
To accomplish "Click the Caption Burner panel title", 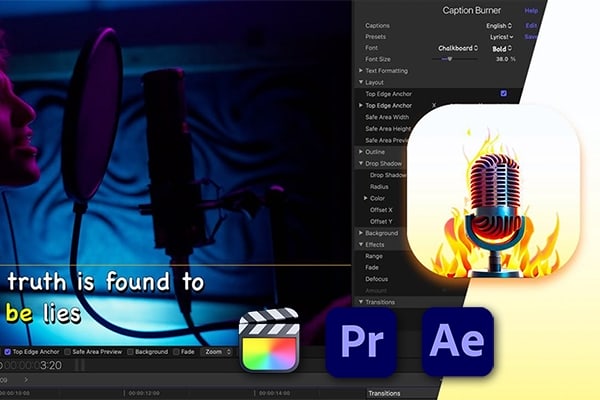I will [x=471, y=10].
